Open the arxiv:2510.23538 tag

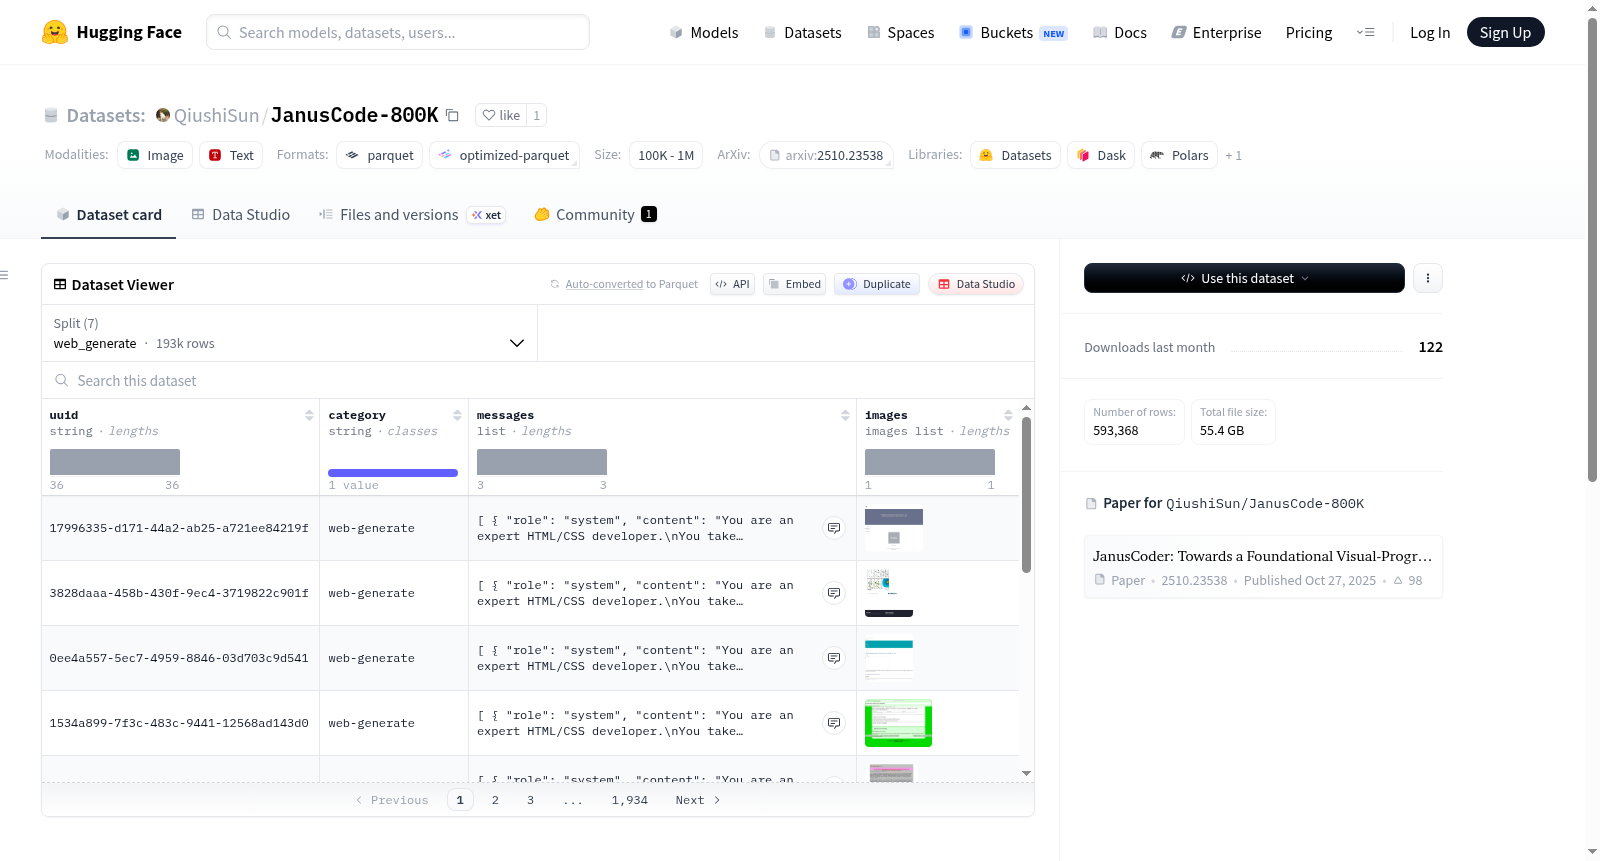tap(826, 155)
